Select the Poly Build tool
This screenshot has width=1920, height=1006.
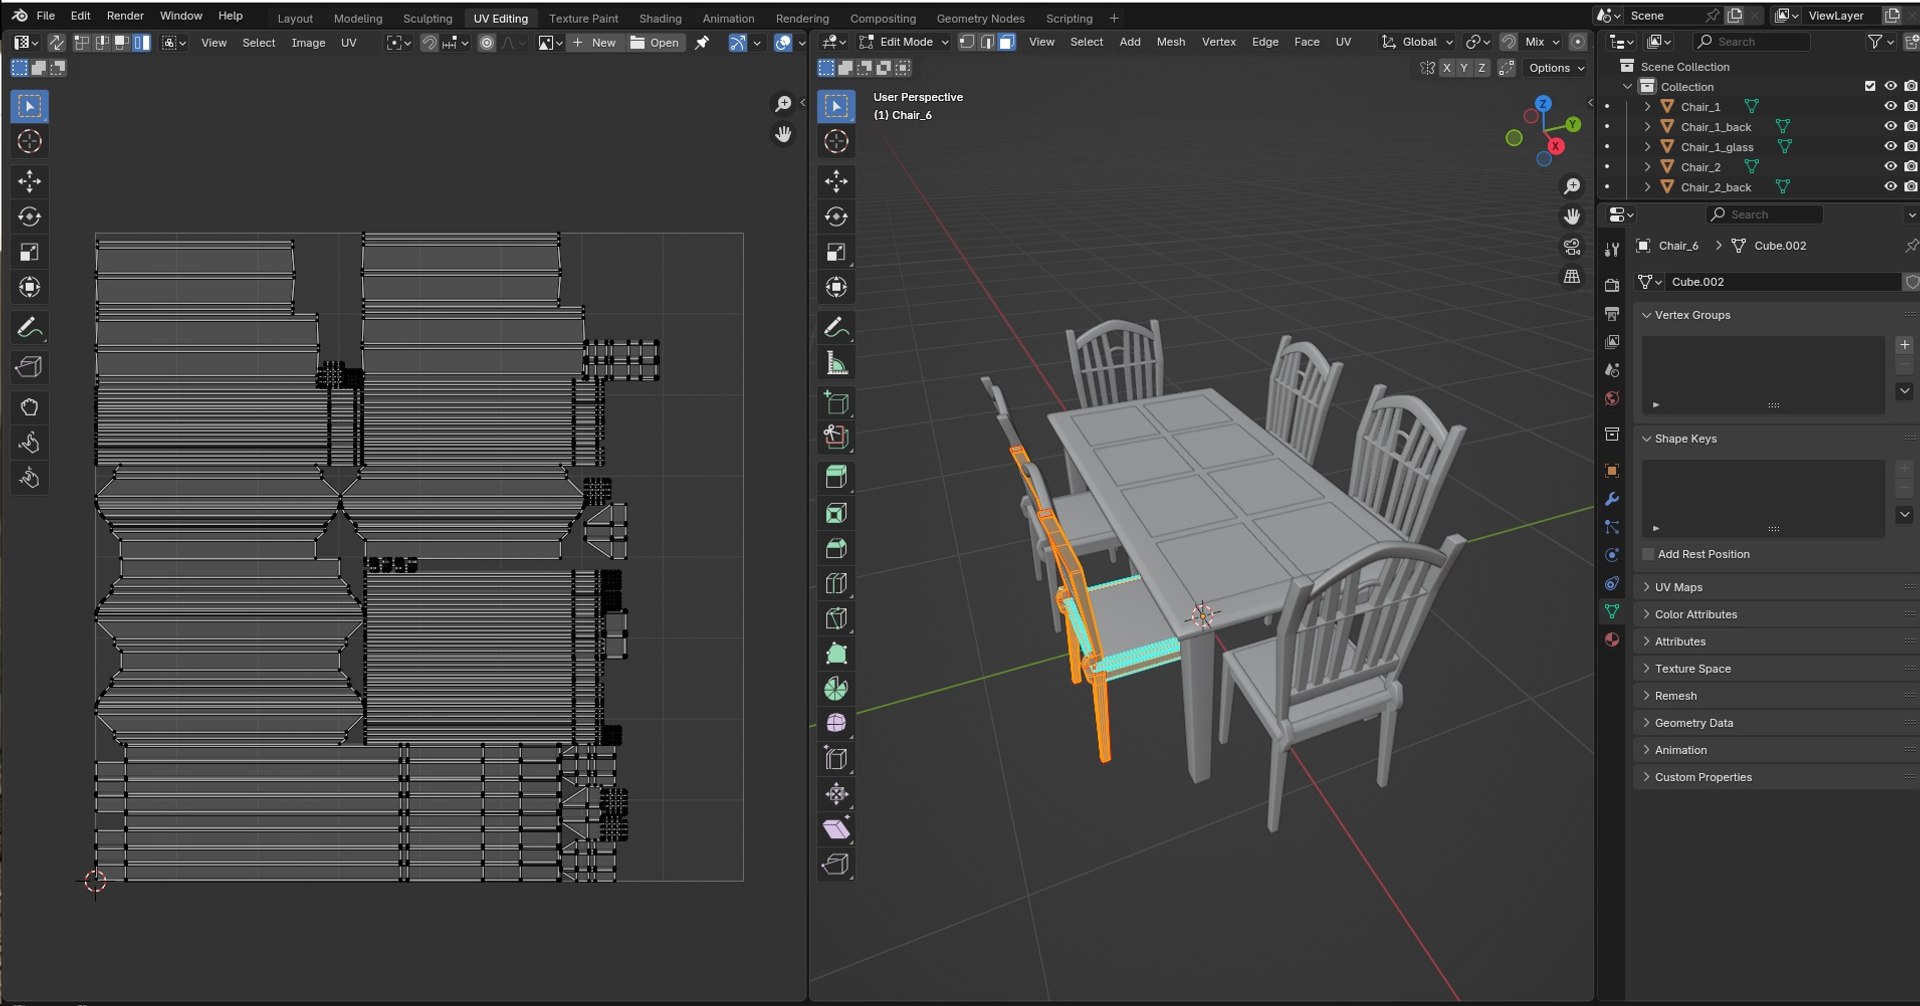click(836, 654)
